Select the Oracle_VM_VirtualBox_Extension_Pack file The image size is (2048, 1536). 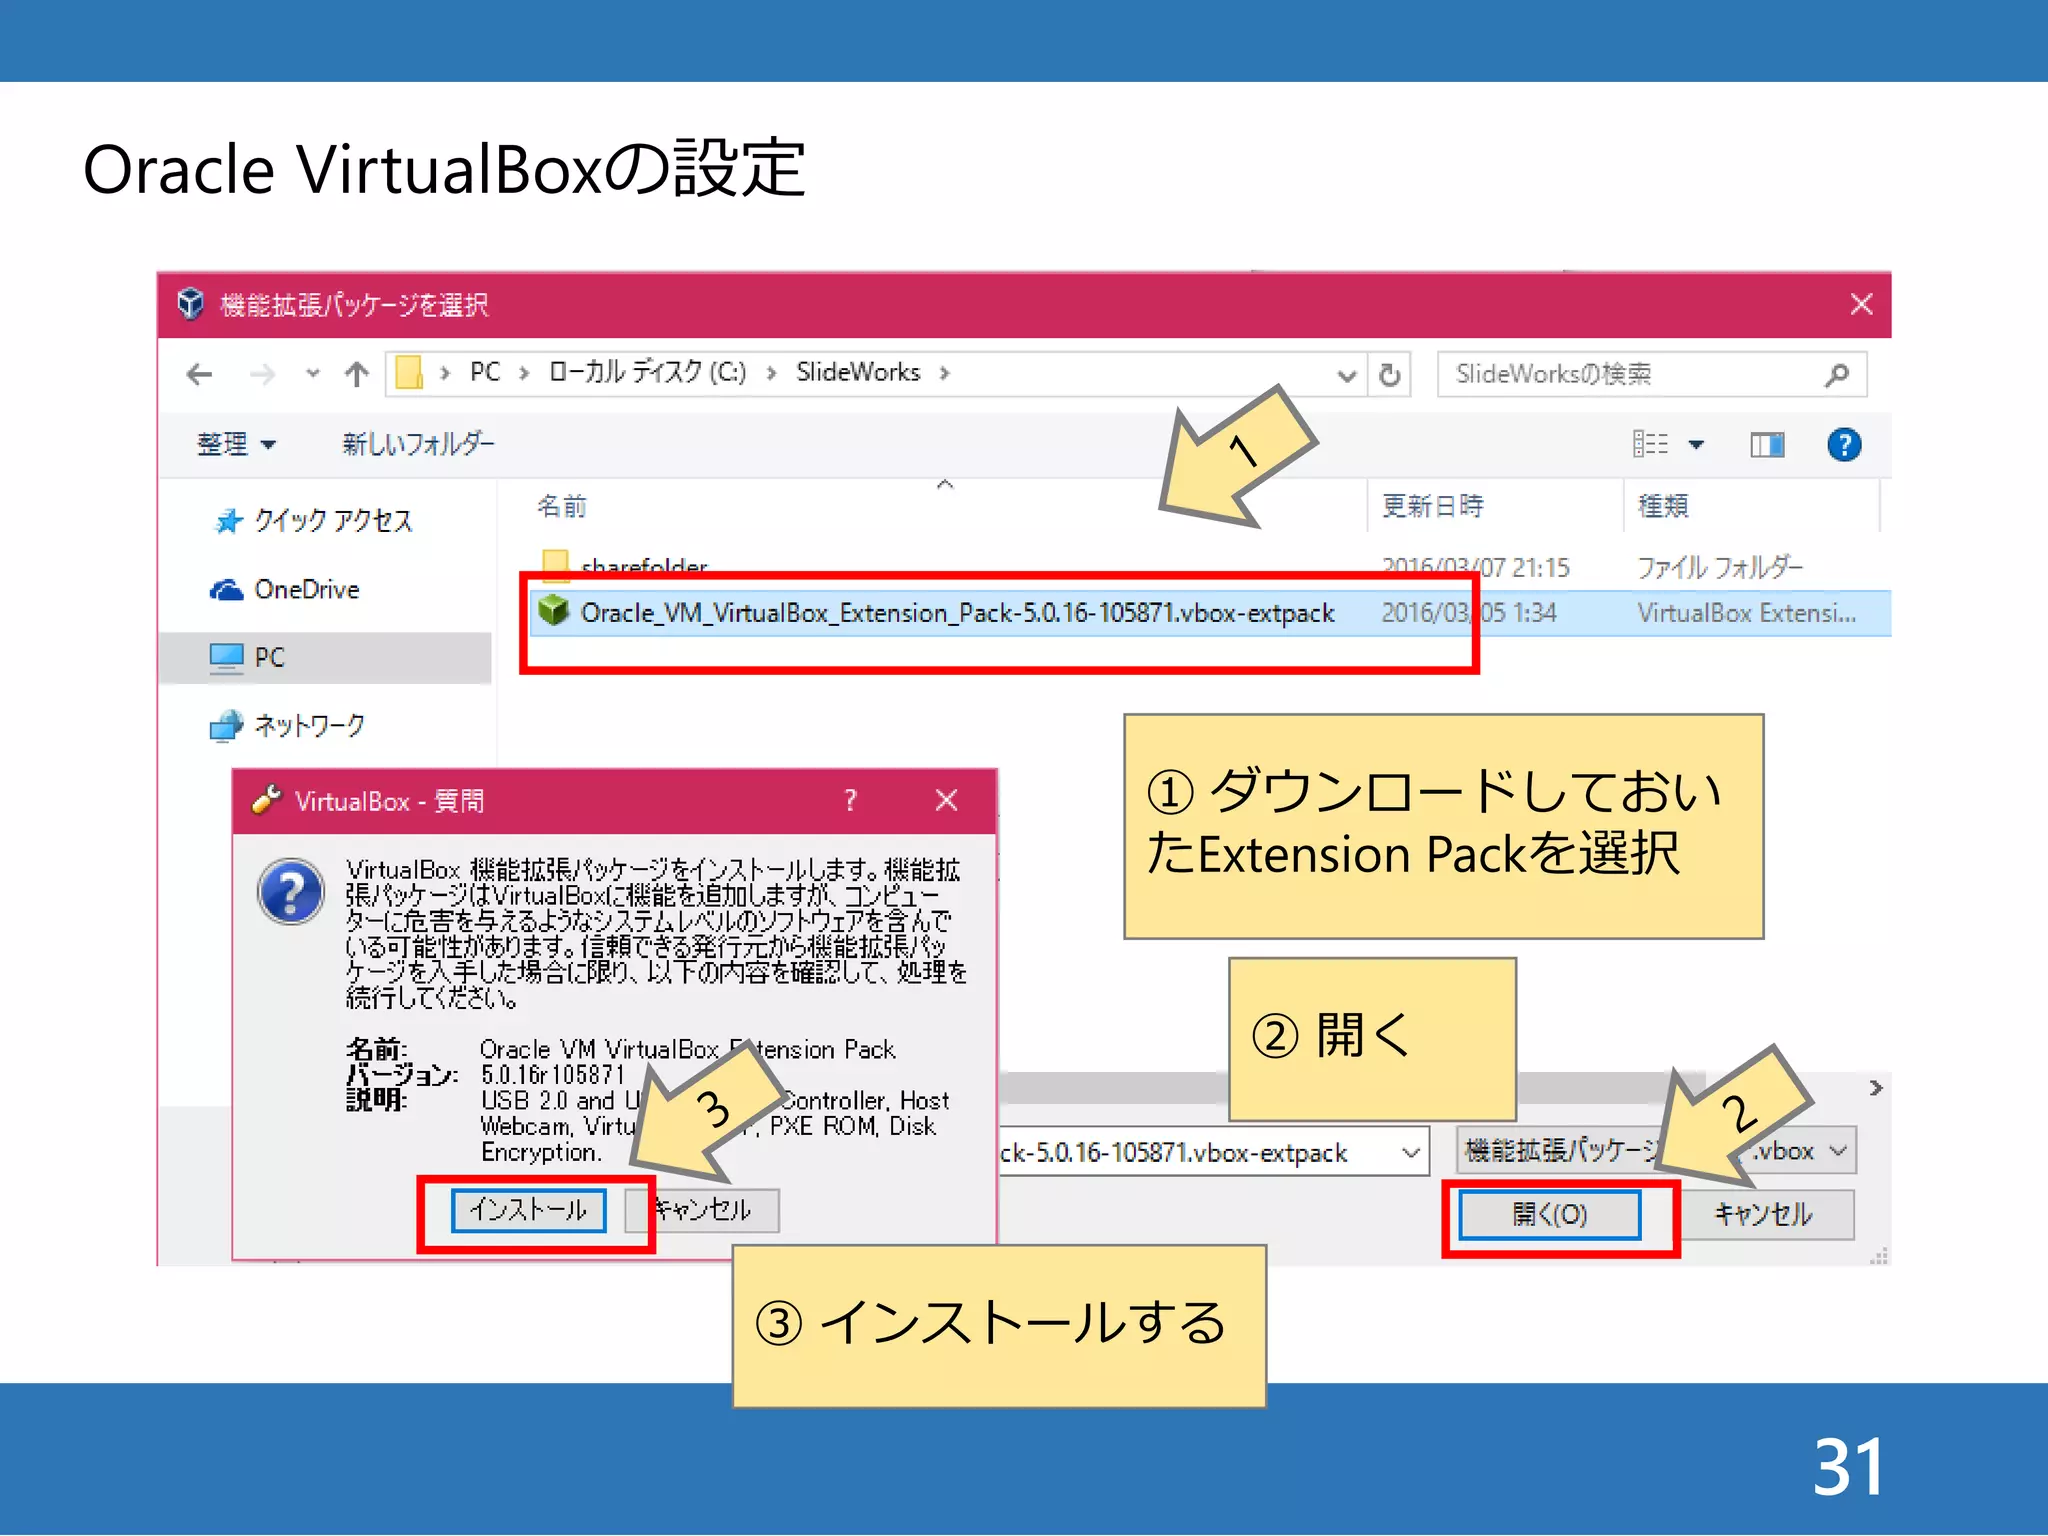click(1209, 613)
